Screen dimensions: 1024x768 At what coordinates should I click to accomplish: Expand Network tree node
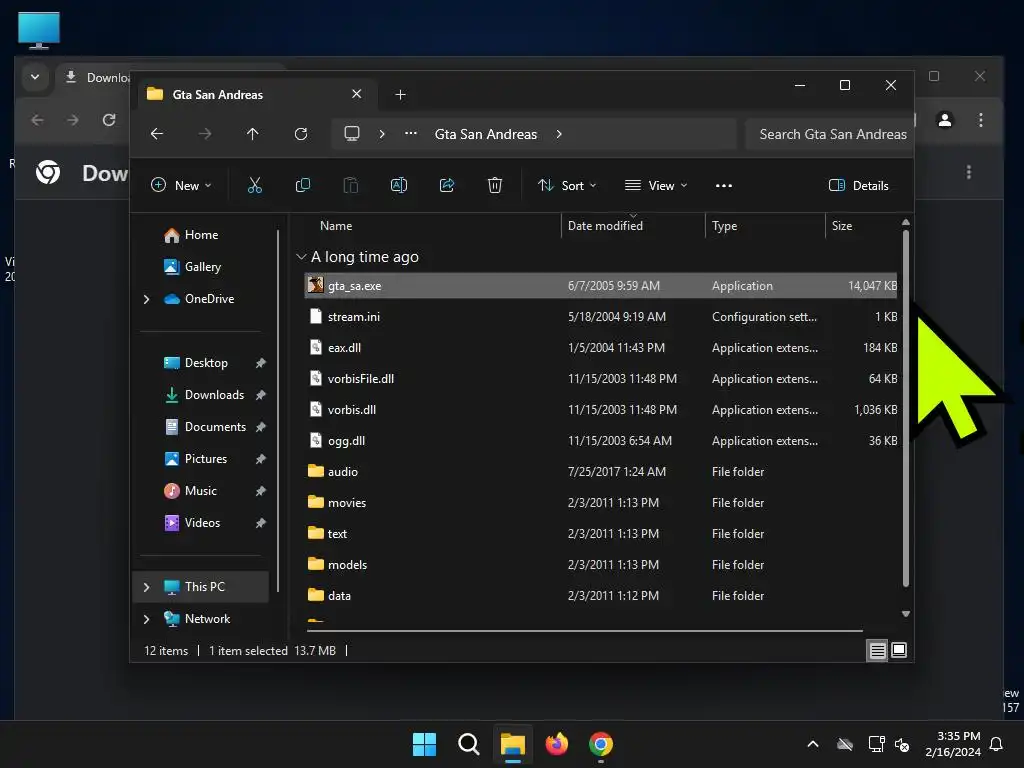coord(146,619)
